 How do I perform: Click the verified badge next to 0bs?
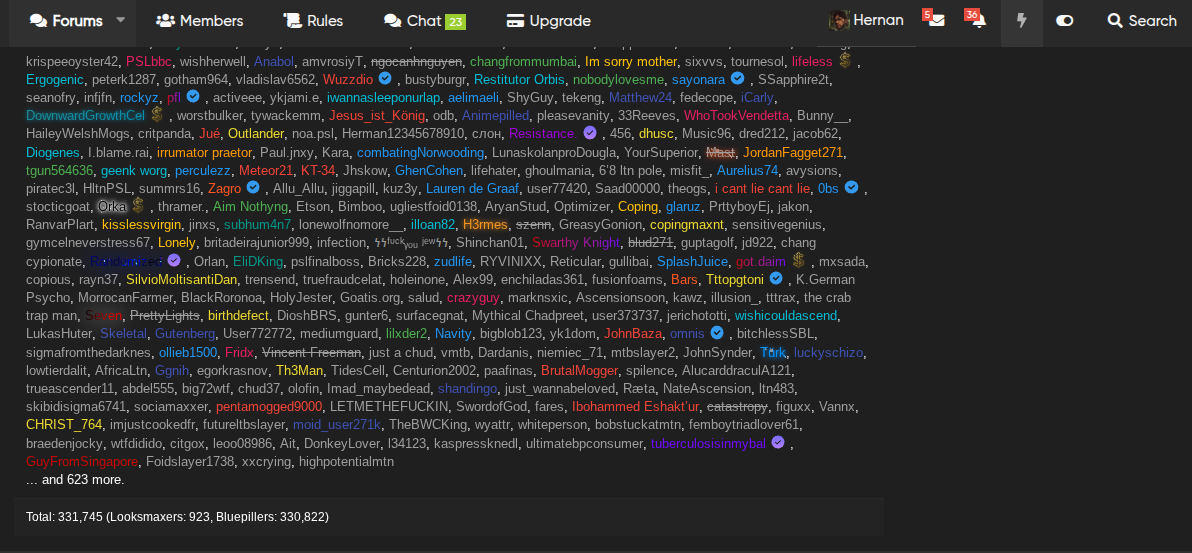pos(851,187)
